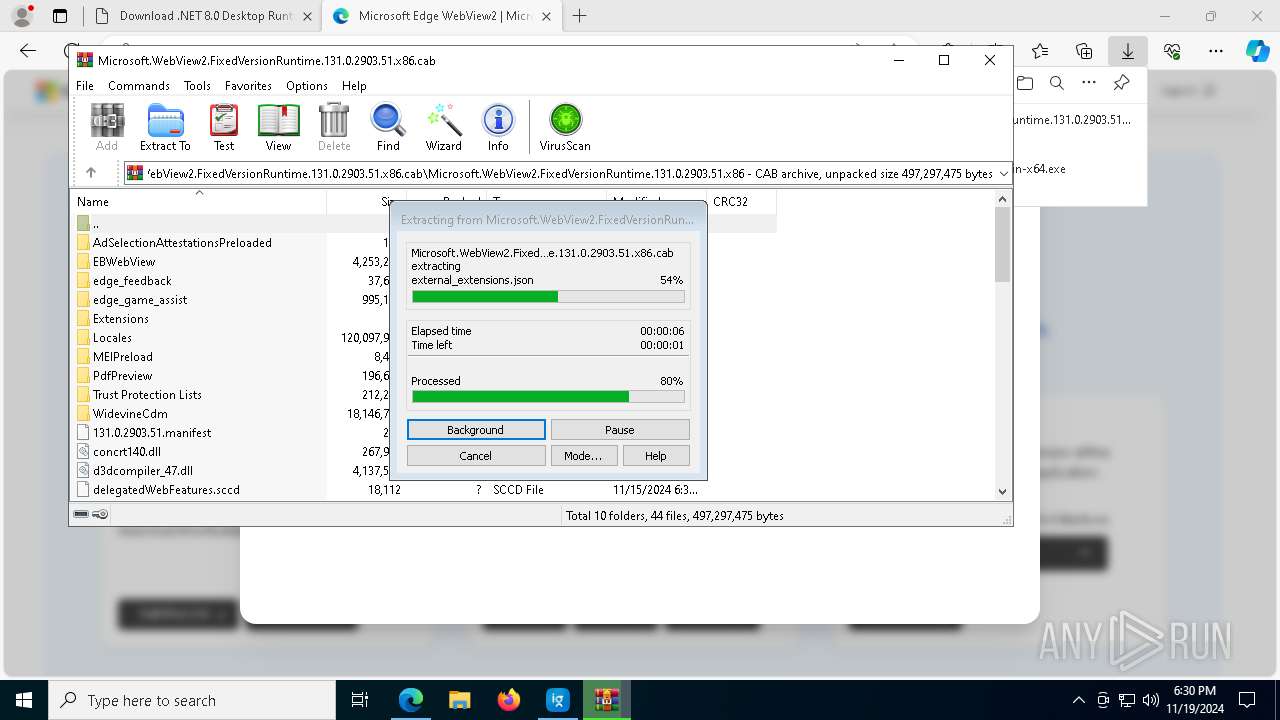
Task: Cancel the extraction
Action: coord(476,456)
